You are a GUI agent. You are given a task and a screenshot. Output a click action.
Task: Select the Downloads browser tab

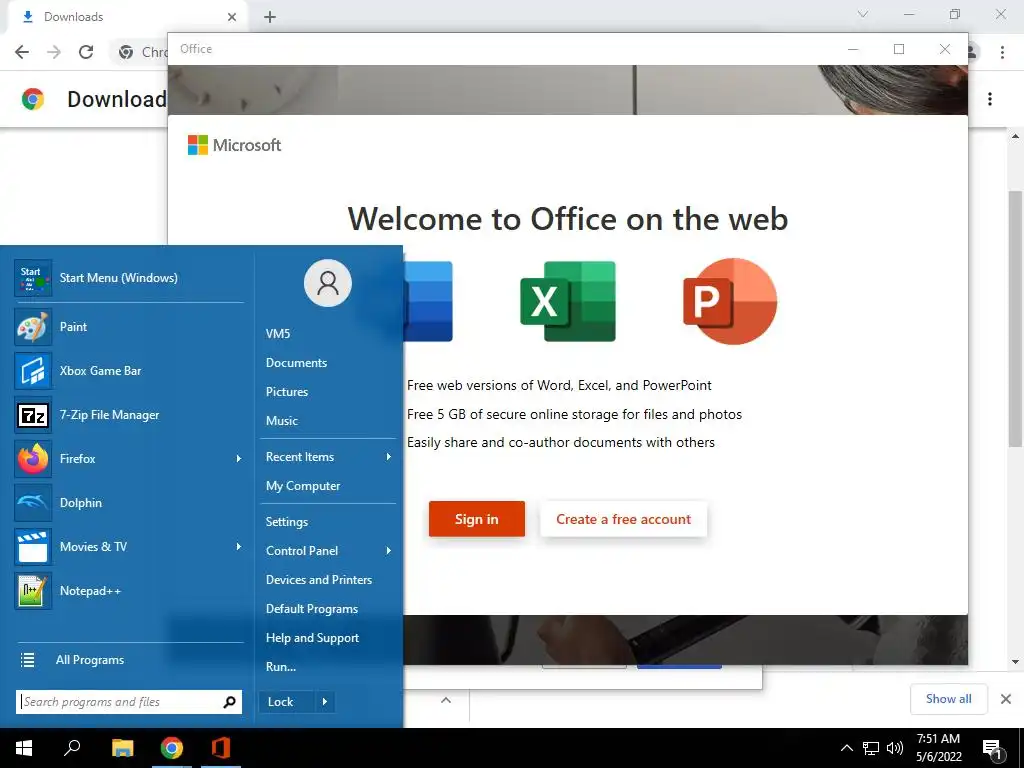tap(127, 17)
